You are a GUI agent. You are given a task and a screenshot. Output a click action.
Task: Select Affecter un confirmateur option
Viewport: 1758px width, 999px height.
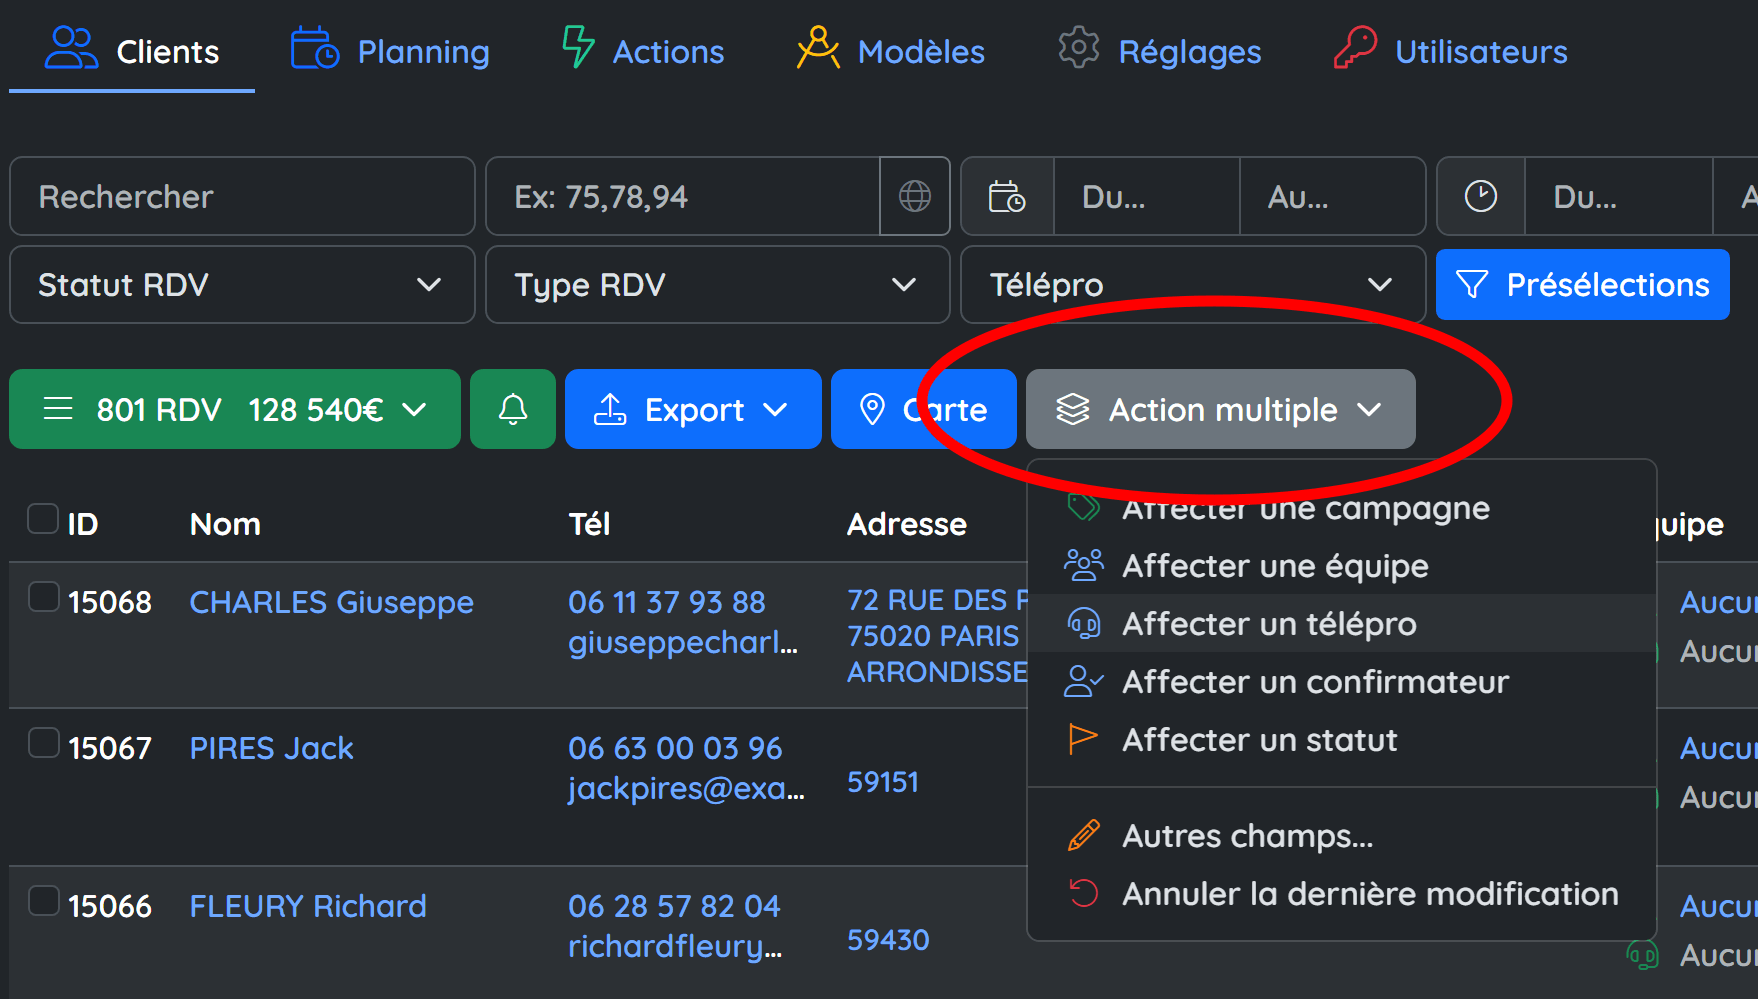[x=1315, y=682]
